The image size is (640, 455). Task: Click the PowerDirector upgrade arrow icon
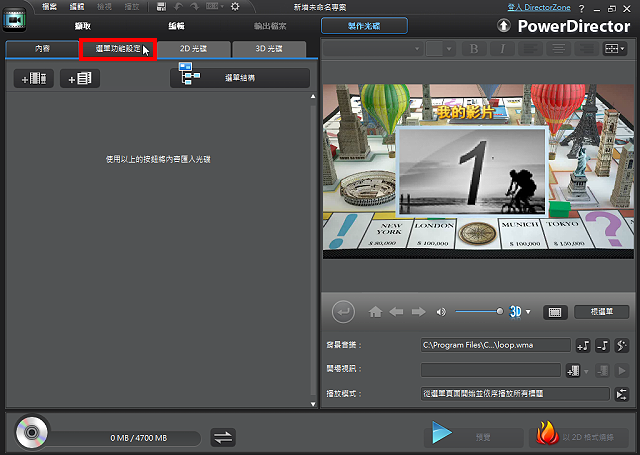coord(504,26)
